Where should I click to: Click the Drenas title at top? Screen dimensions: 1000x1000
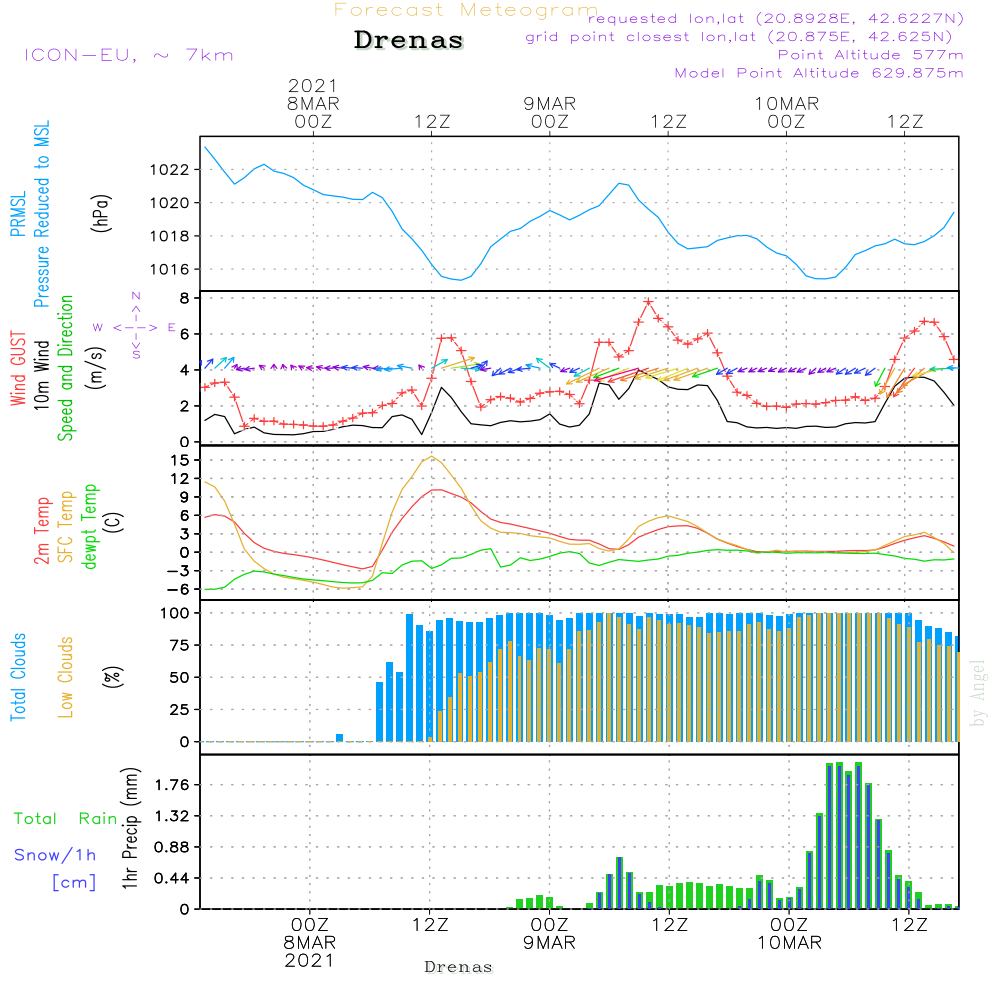point(409,41)
